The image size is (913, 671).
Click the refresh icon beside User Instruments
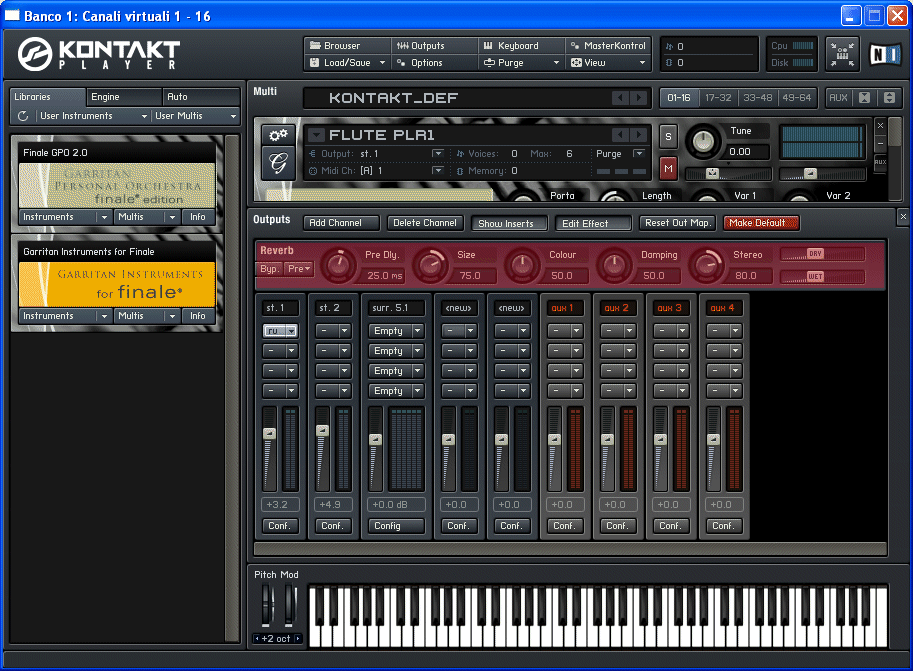[23, 116]
